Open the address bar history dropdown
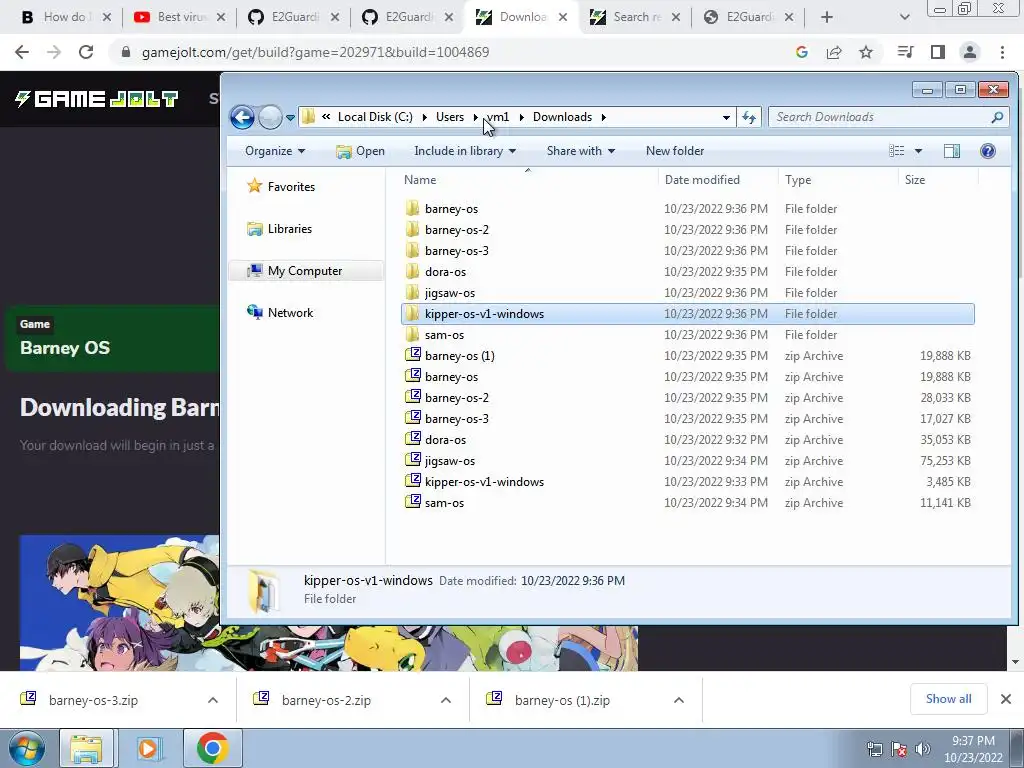1024x768 pixels. (726, 118)
